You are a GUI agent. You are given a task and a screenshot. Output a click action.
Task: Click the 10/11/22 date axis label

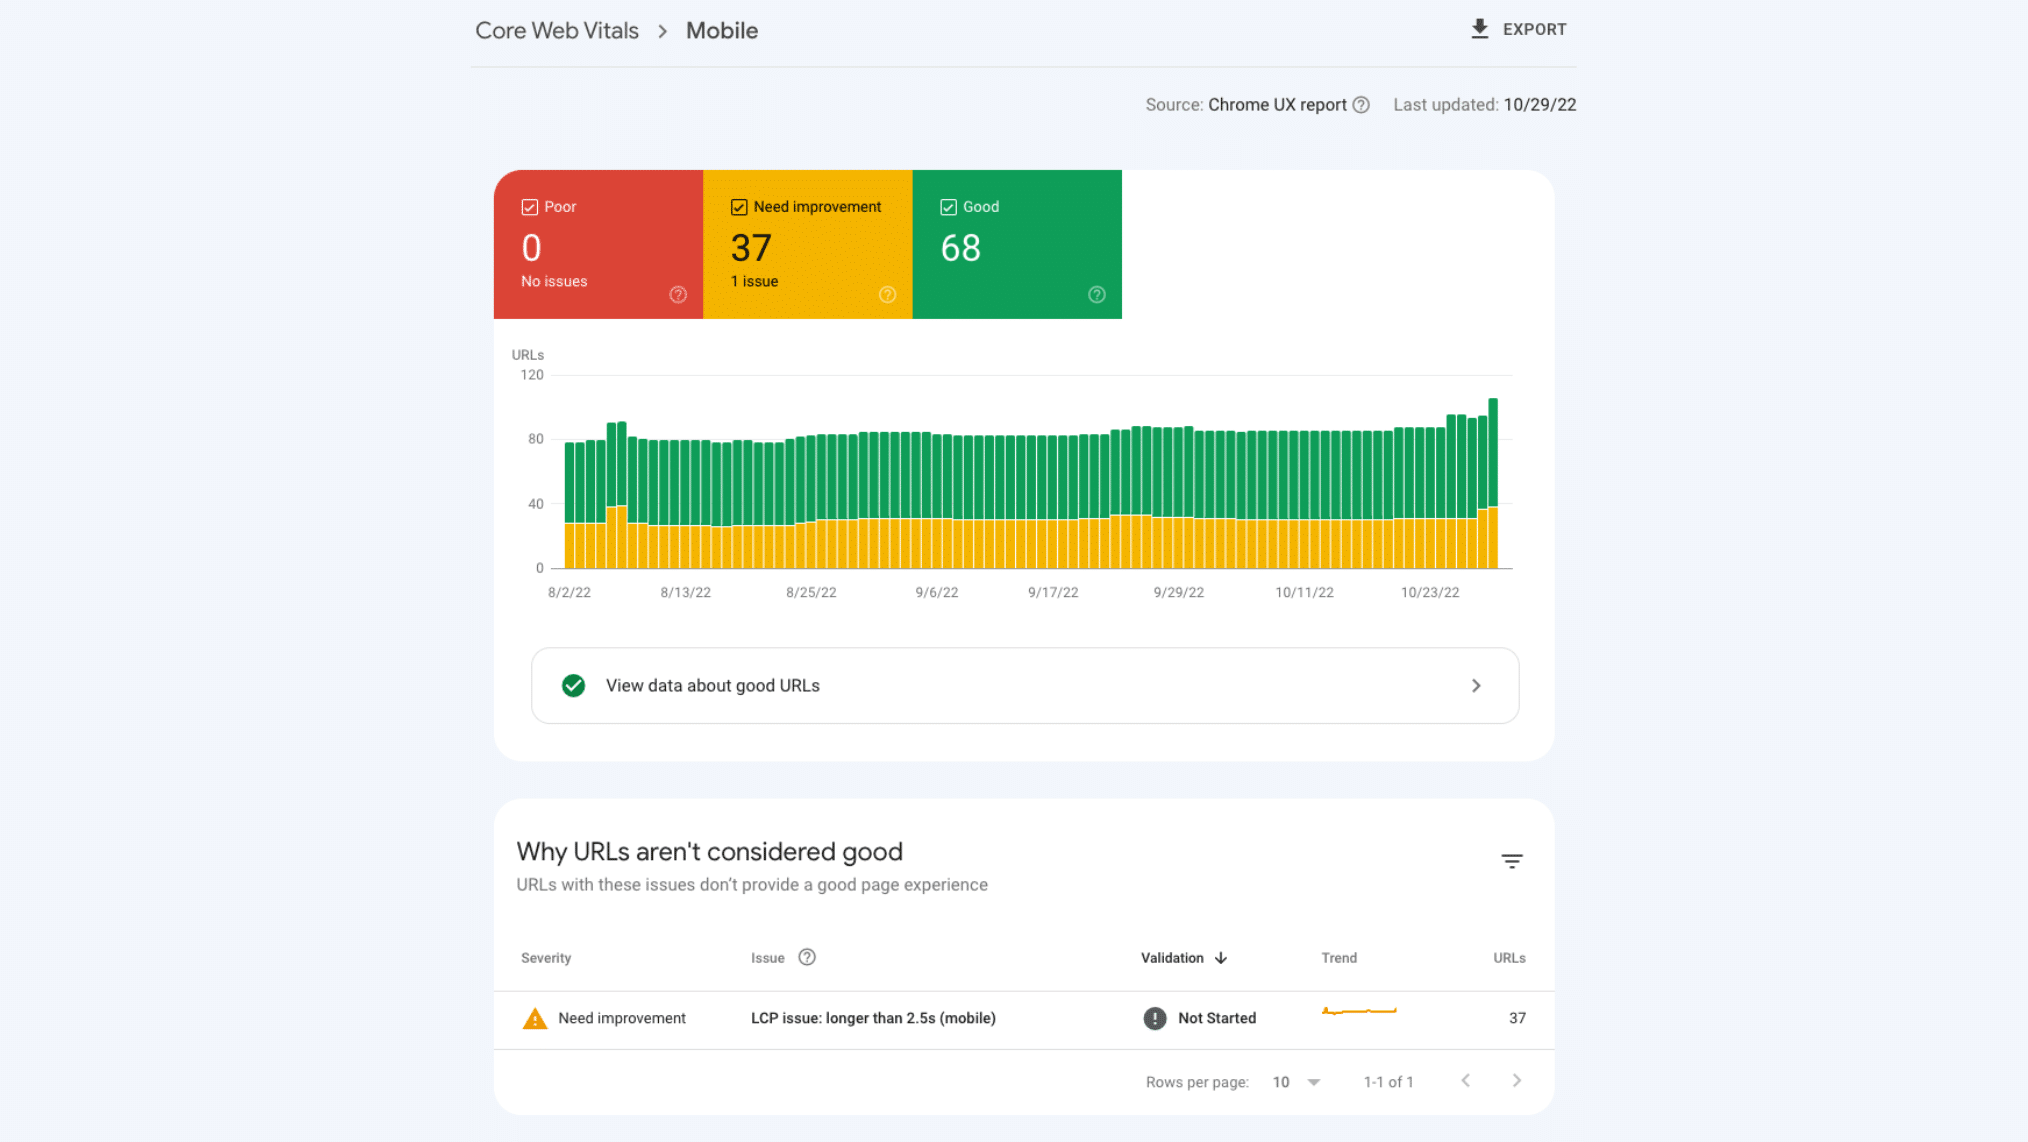[x=1304, y=592]
